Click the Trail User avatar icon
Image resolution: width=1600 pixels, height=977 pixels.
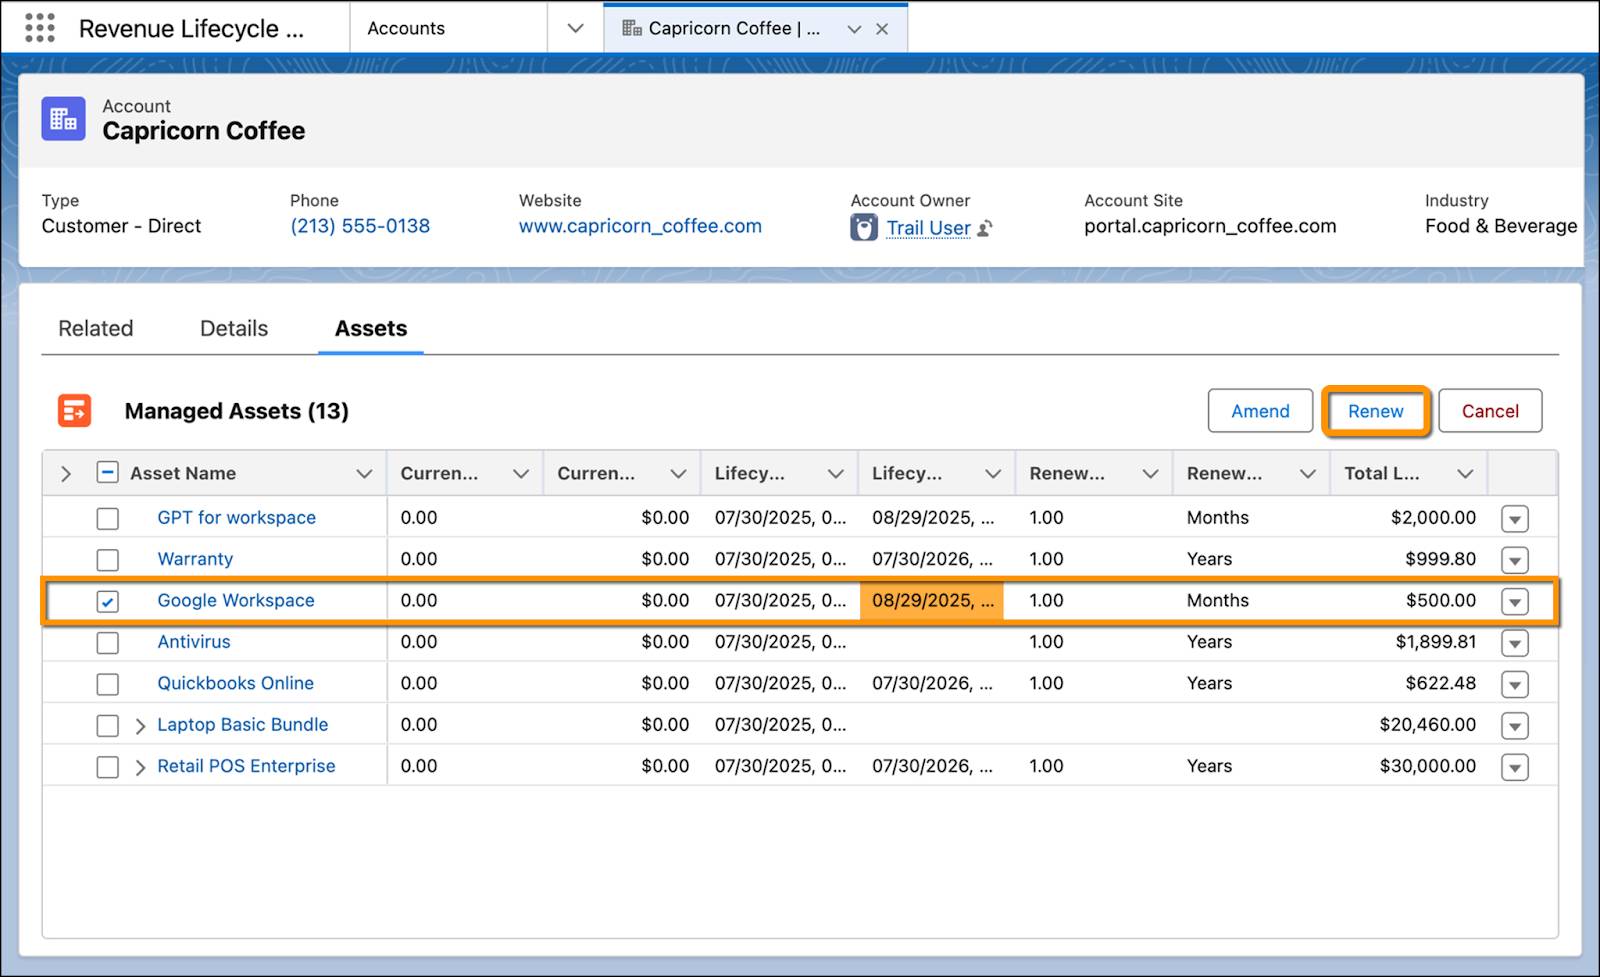pyautogui.click(x=864, y=228)
